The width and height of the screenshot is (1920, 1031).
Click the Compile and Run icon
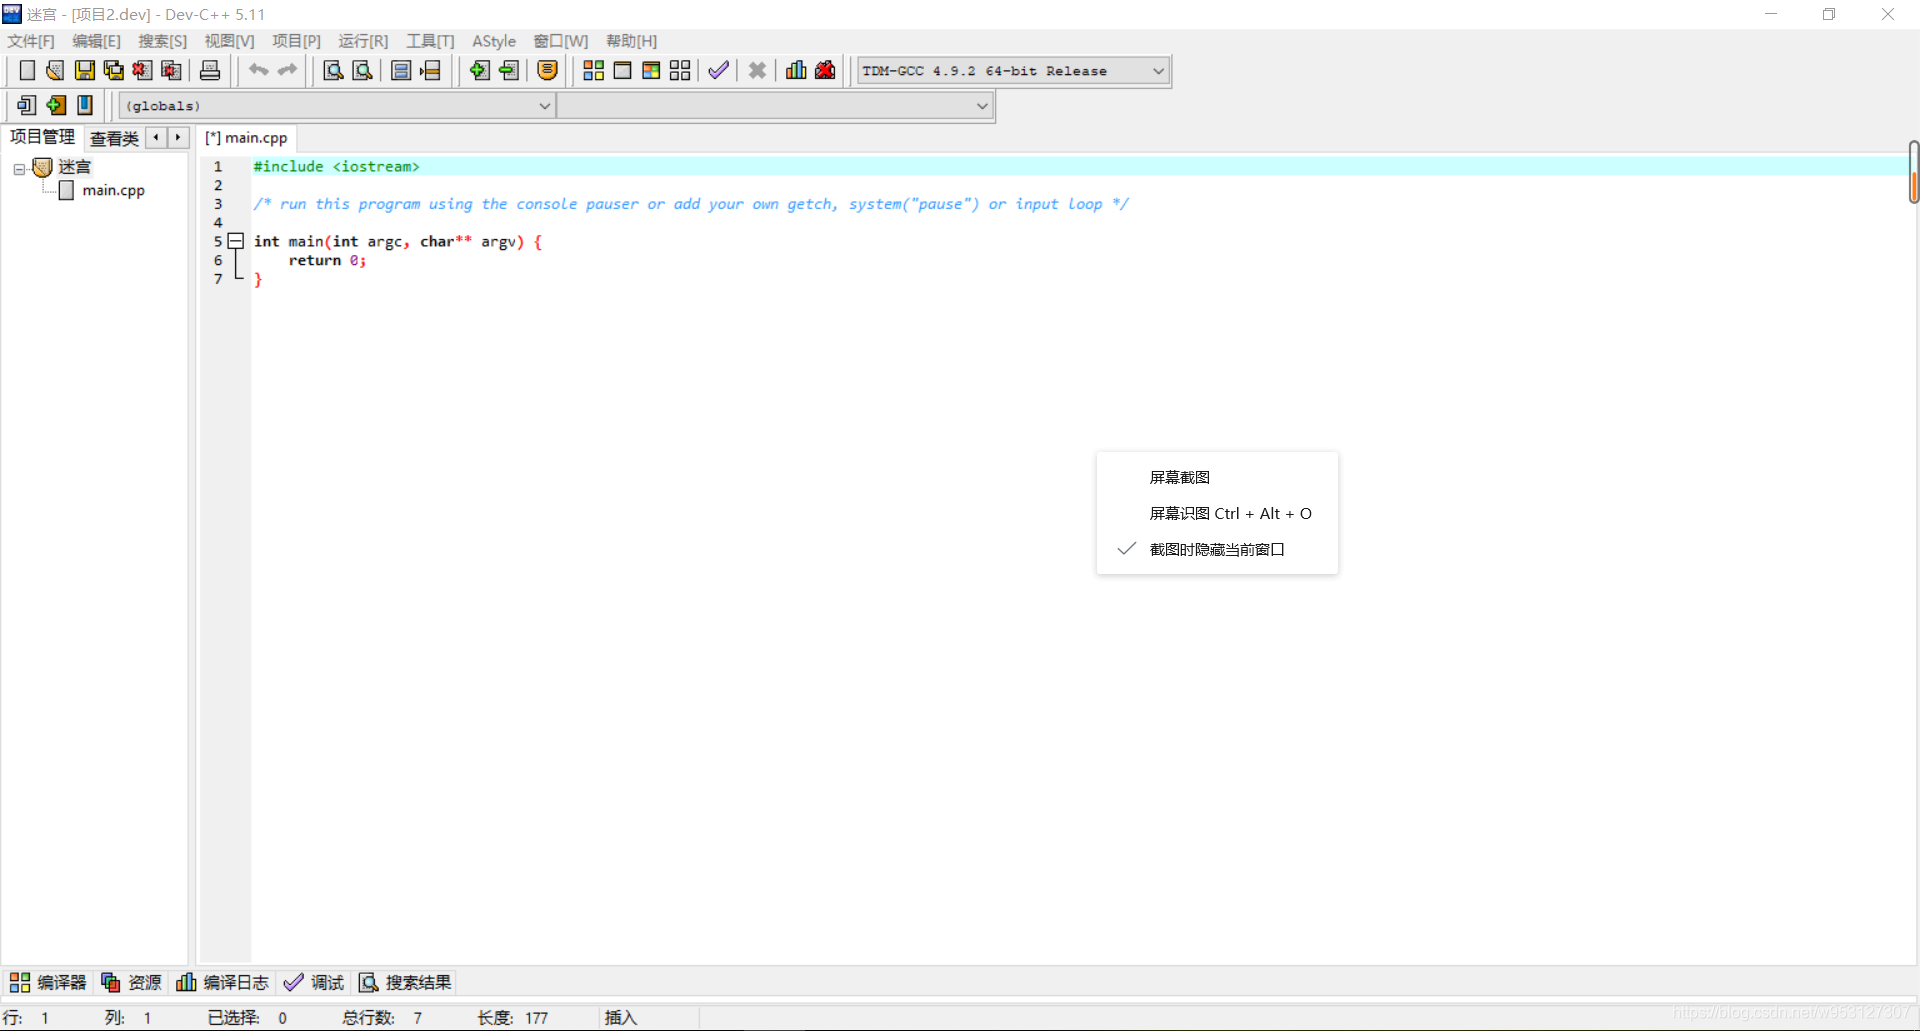[651, 70]
